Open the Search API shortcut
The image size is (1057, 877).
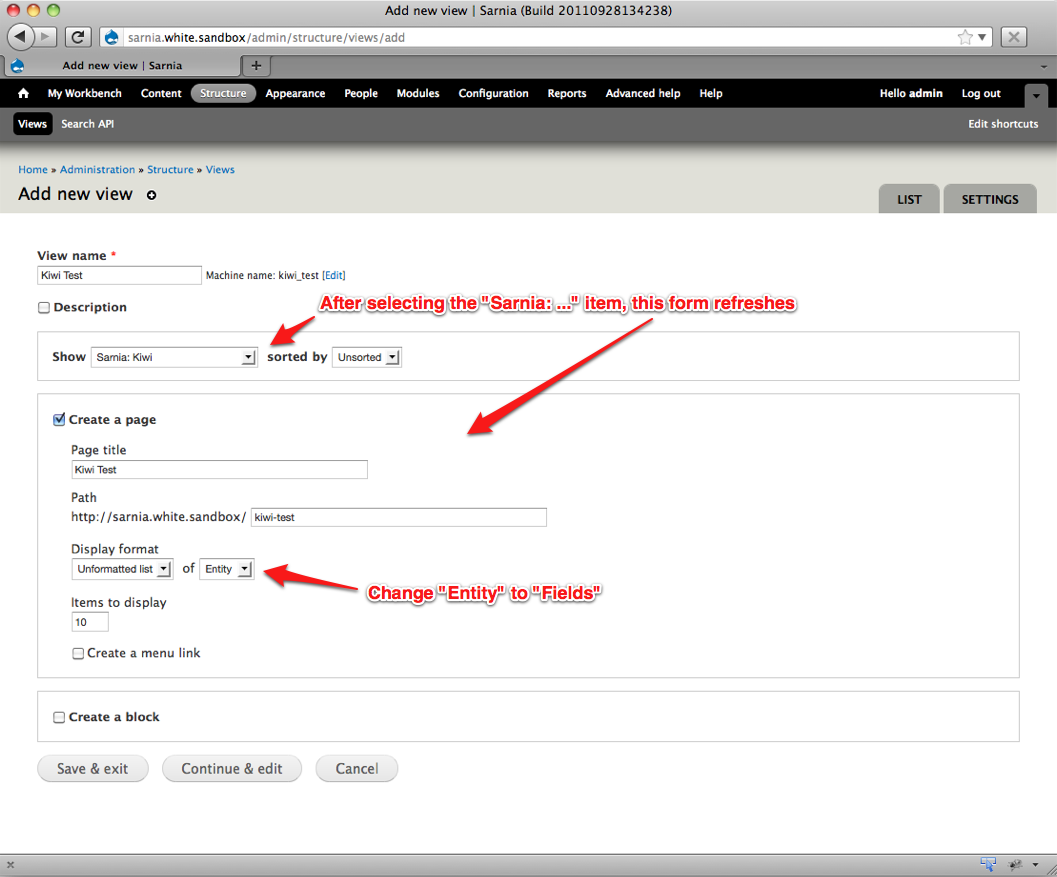[88, 123]
